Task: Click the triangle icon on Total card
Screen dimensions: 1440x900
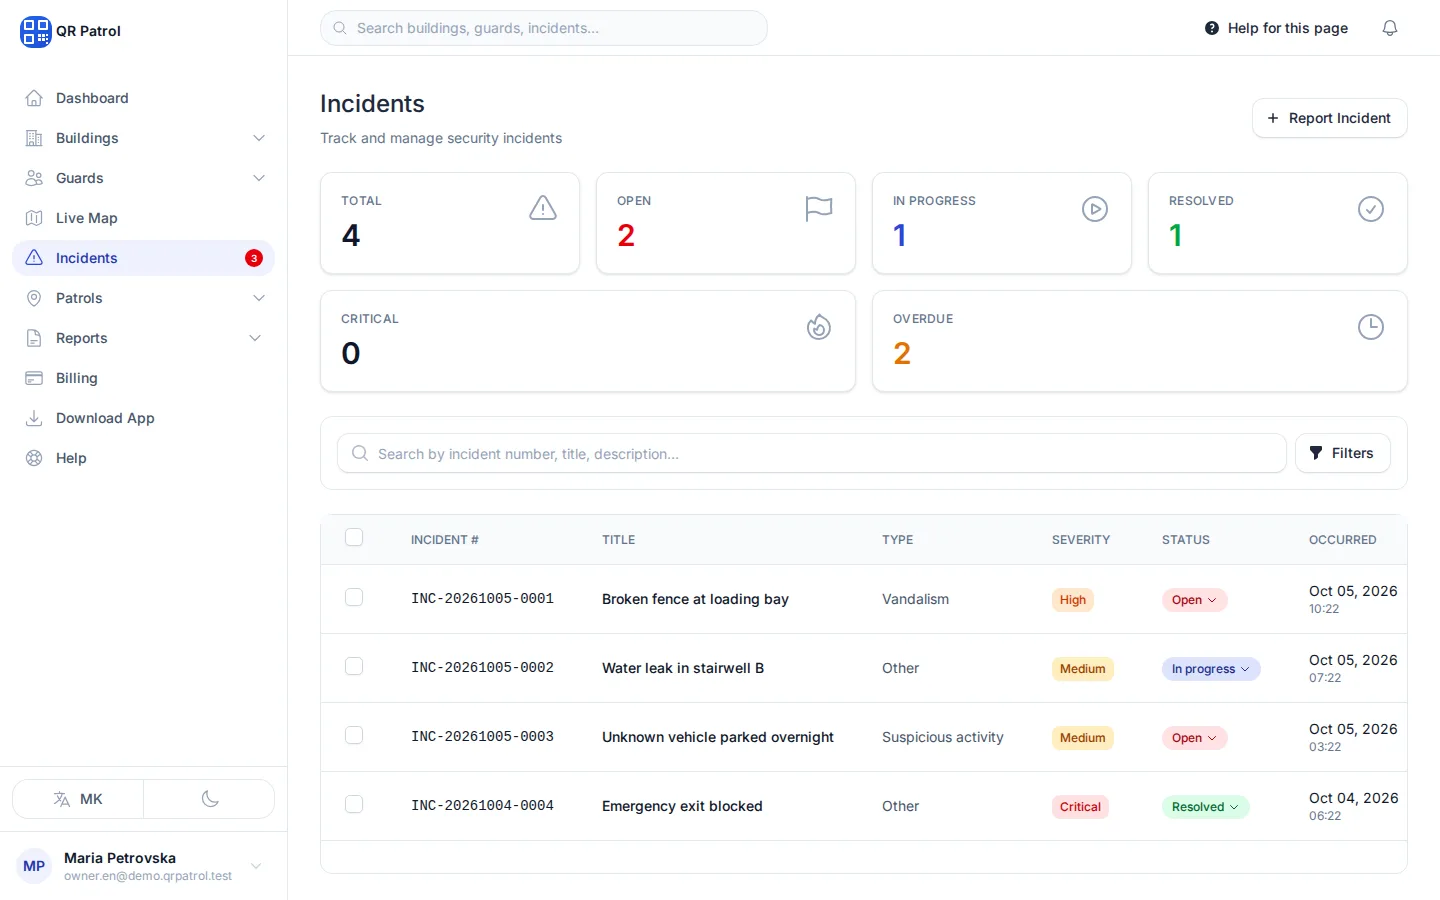Action: 543,208
